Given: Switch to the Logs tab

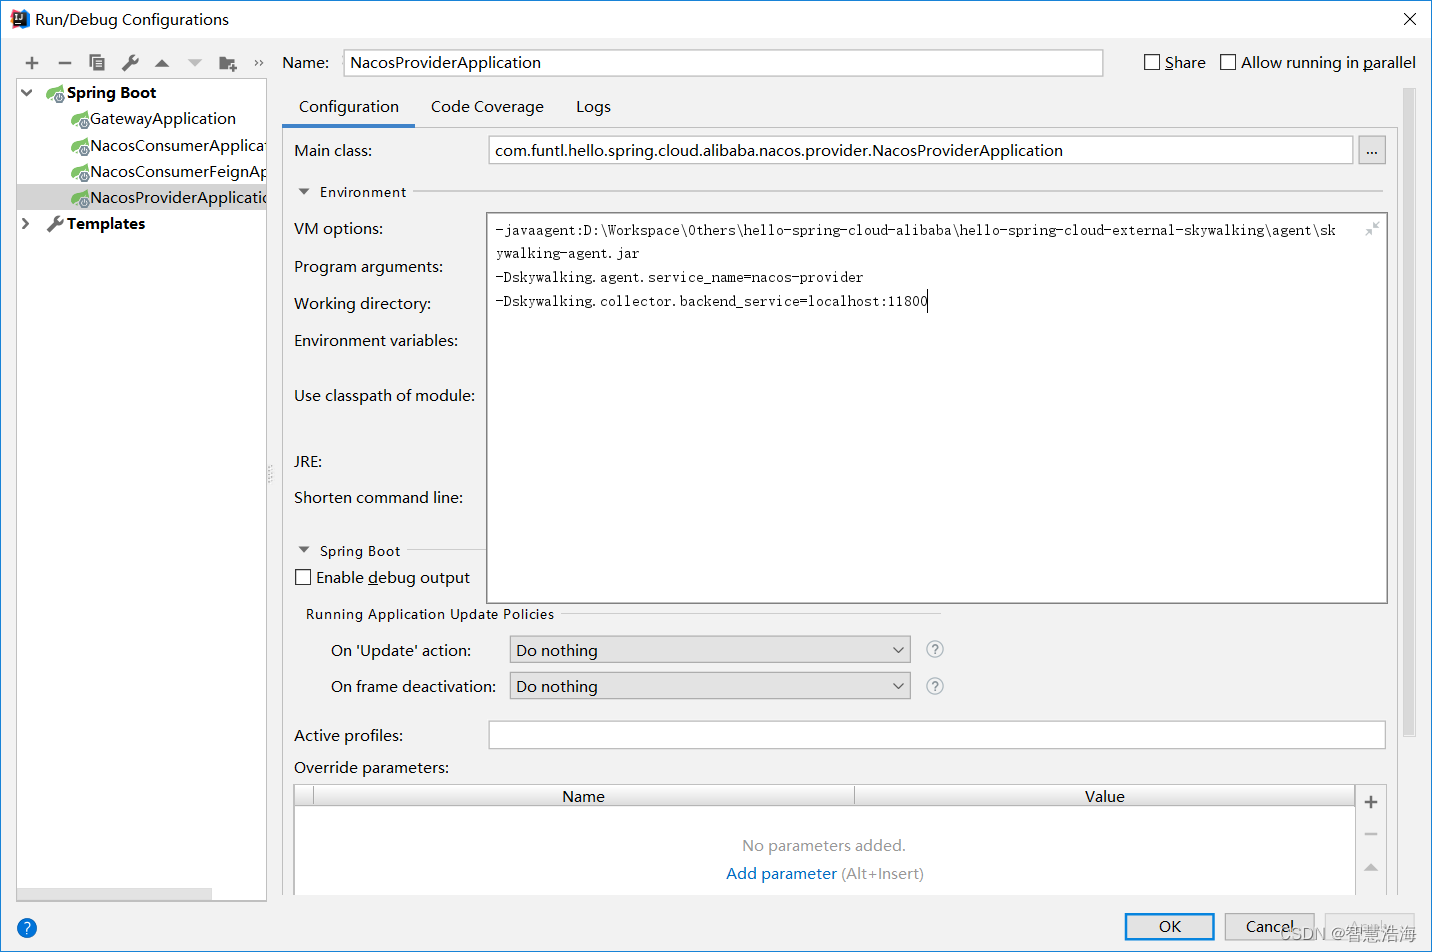Looking at the screenshot, I should [x=593, y=106].
